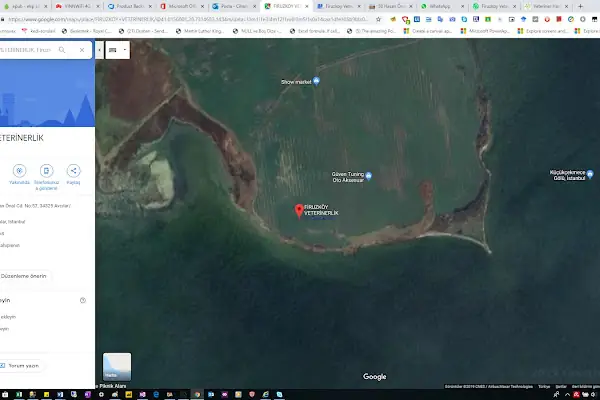Open Internet Explorer from the taskbar
The height and width of the screenshot is (400, 600).
[266, 395]
